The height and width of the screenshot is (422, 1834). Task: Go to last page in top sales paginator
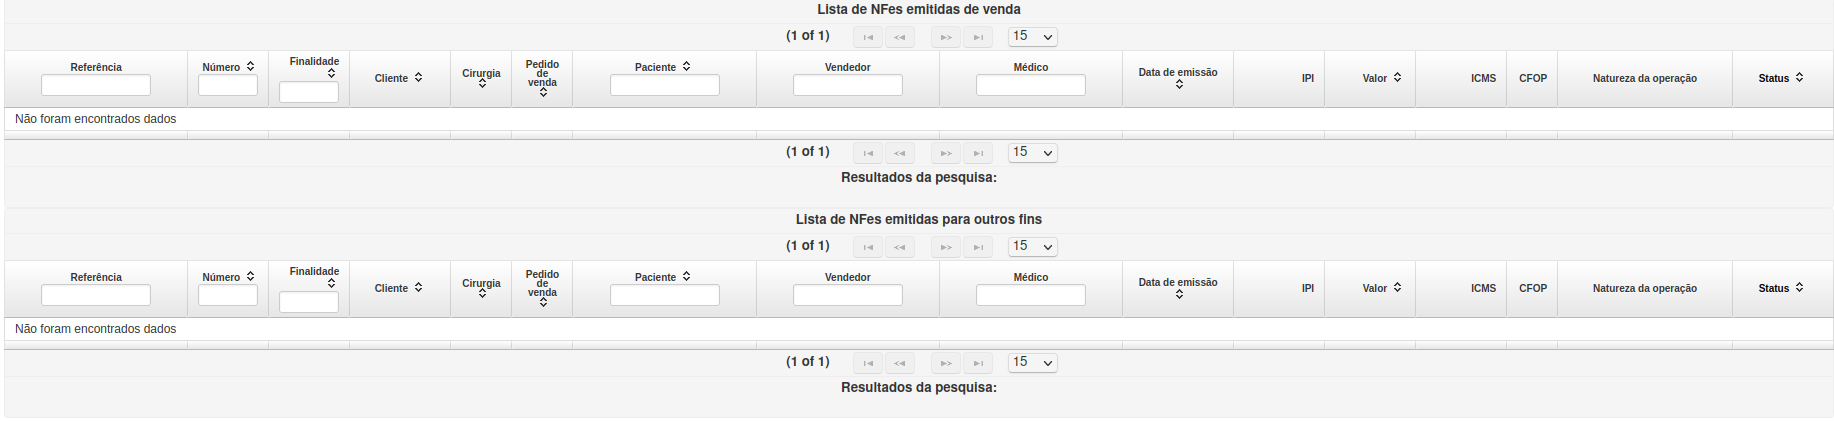coord(978,37)
